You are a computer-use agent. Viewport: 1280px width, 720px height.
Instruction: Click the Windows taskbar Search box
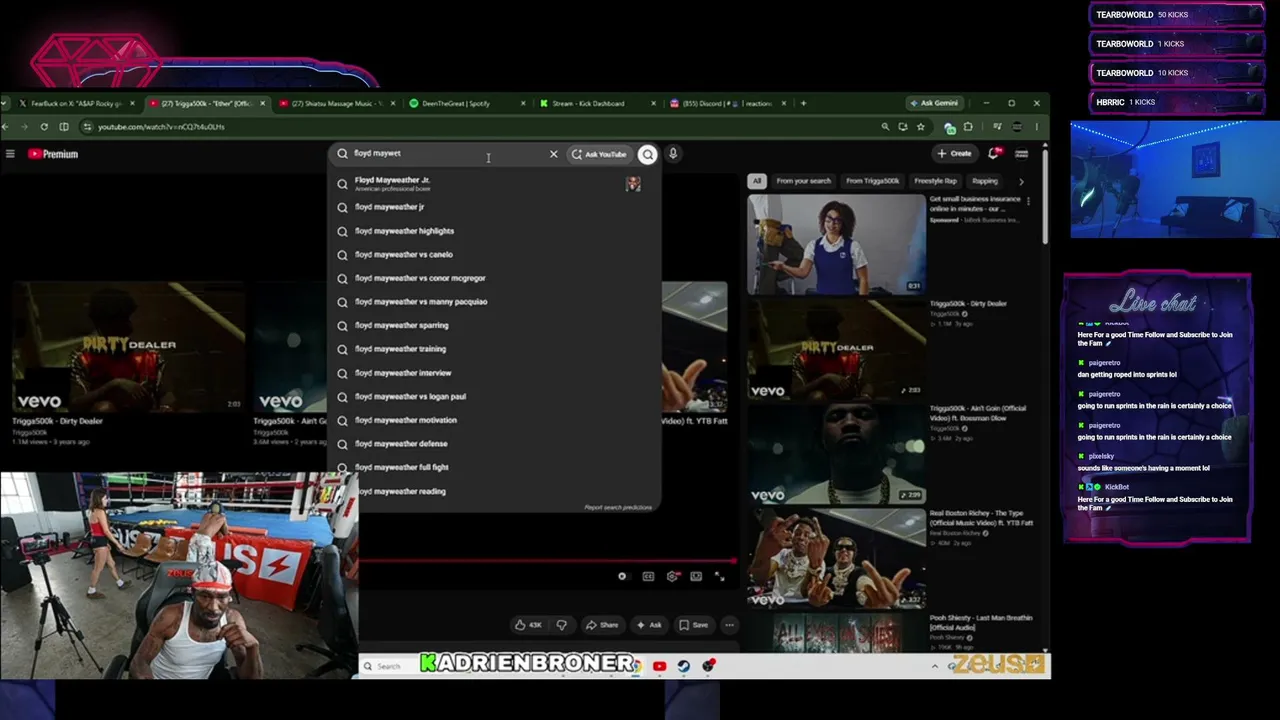pyautogui.click(x=389, y=666)
